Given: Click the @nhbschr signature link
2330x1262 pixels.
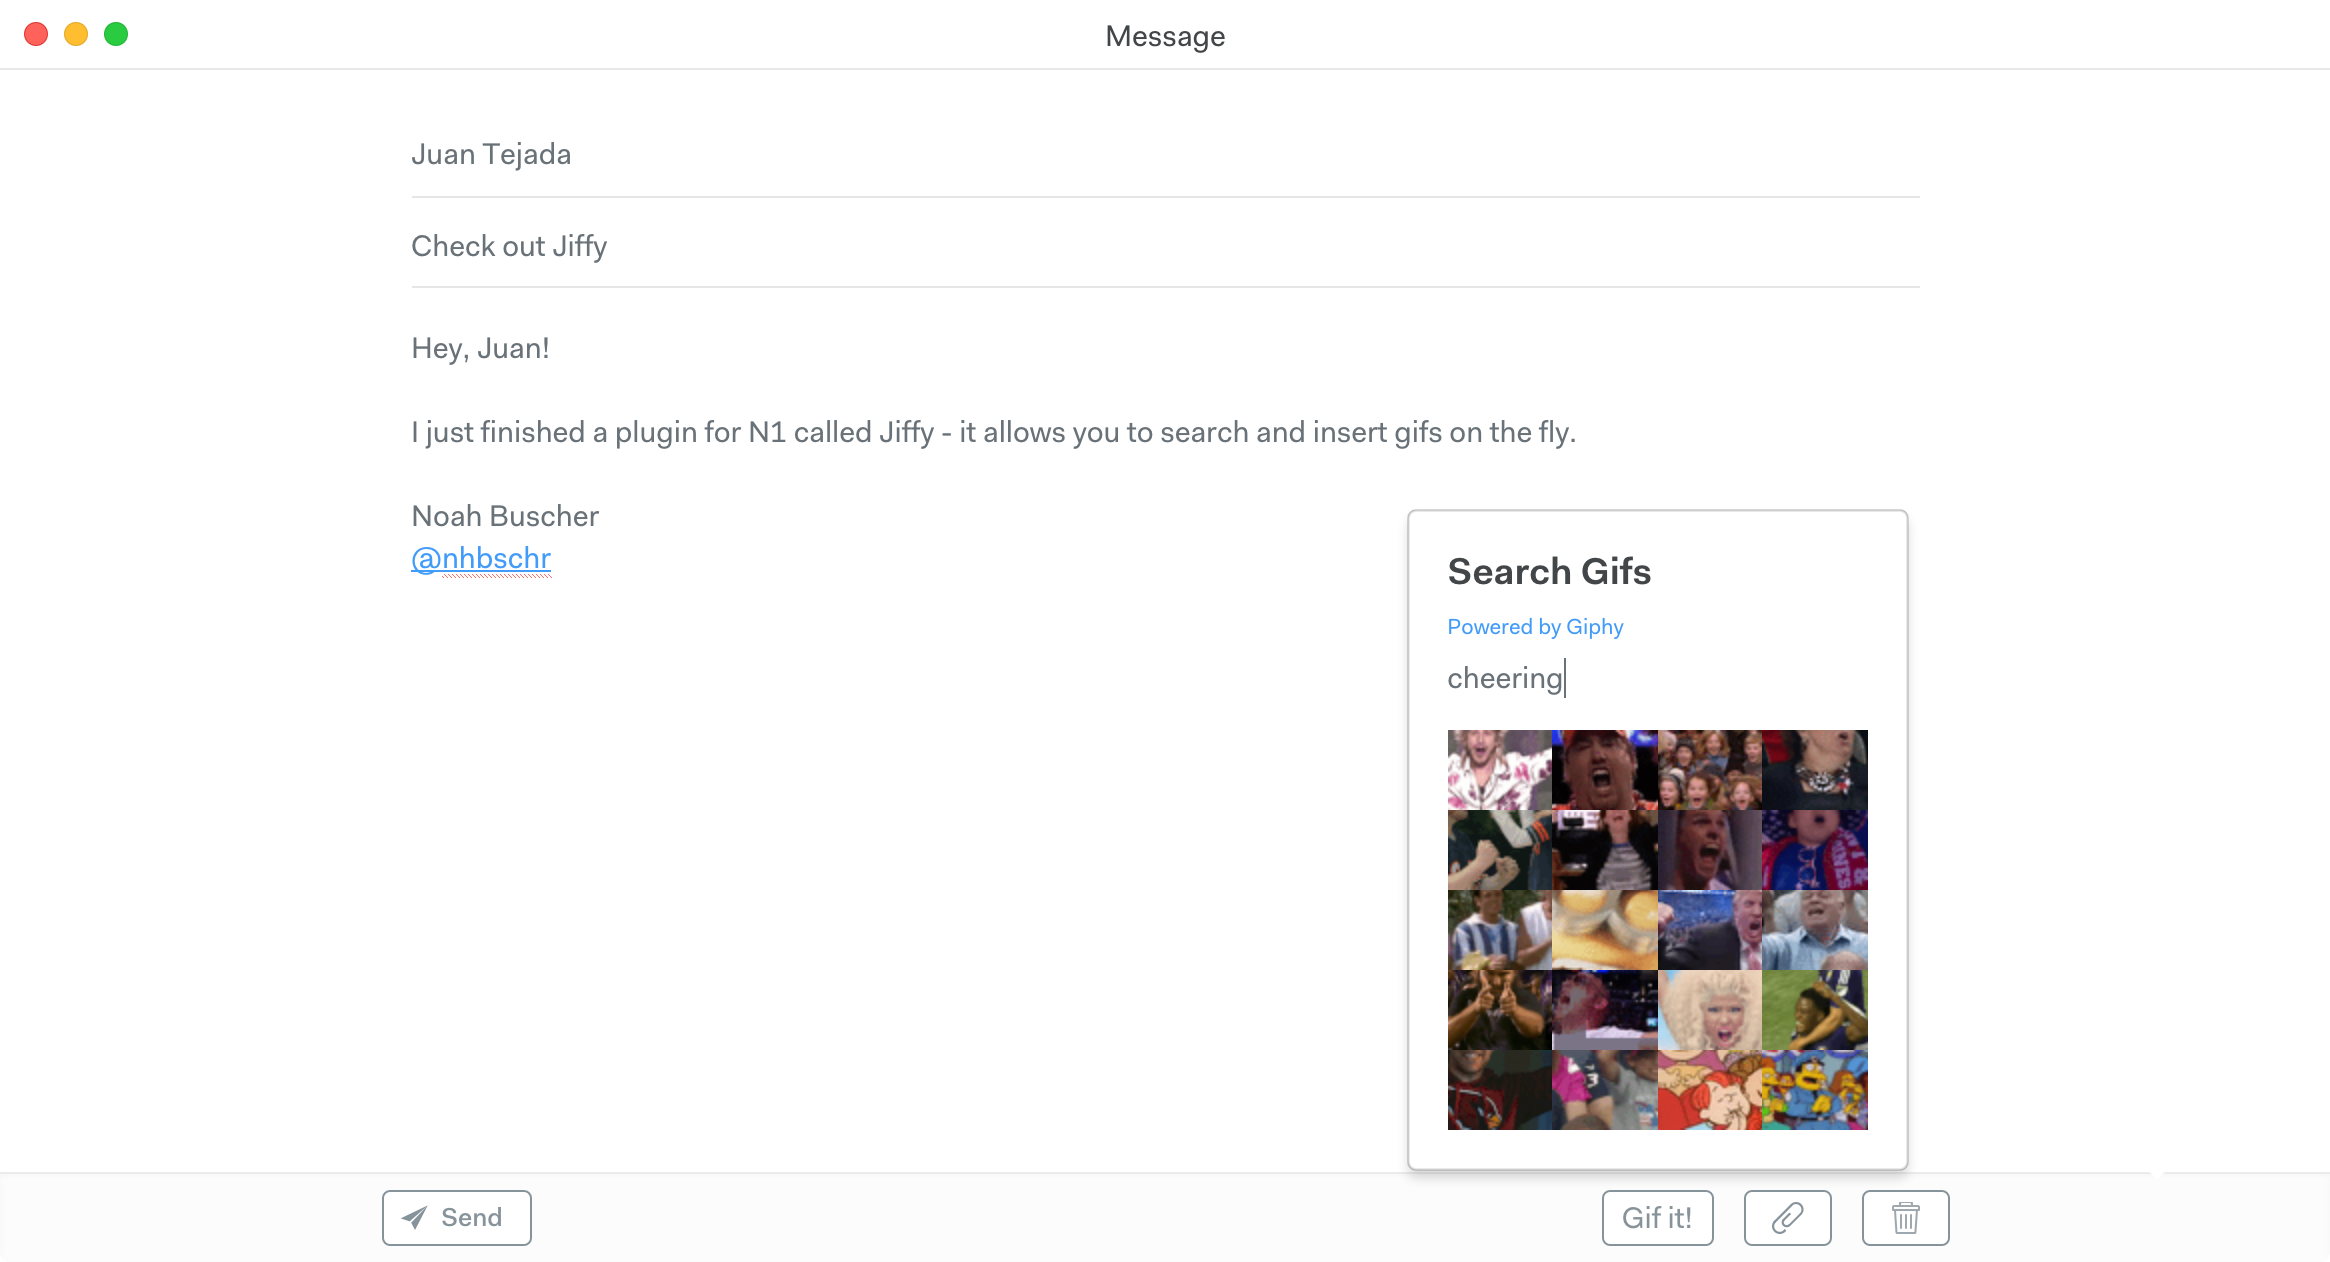Looking at the screenshot, I should tap(481, 558).
